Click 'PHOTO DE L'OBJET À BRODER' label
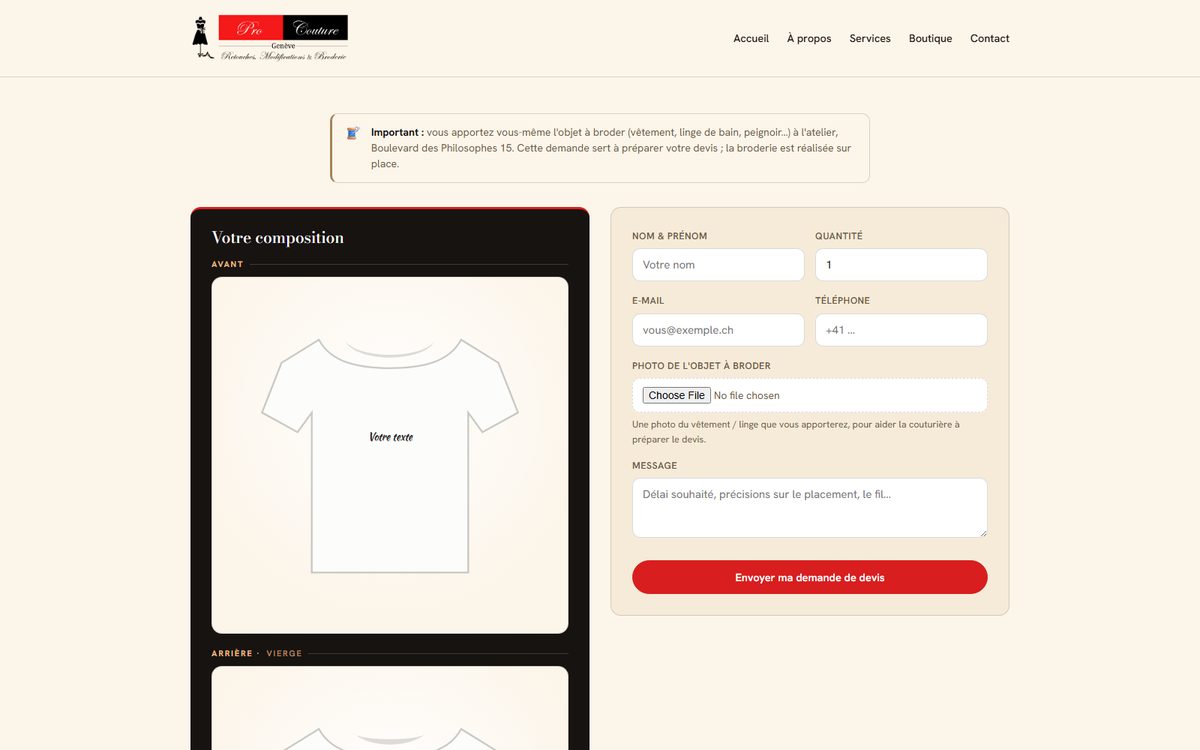The height and width of the screenshot is (750, 1200). coord(701,366)
